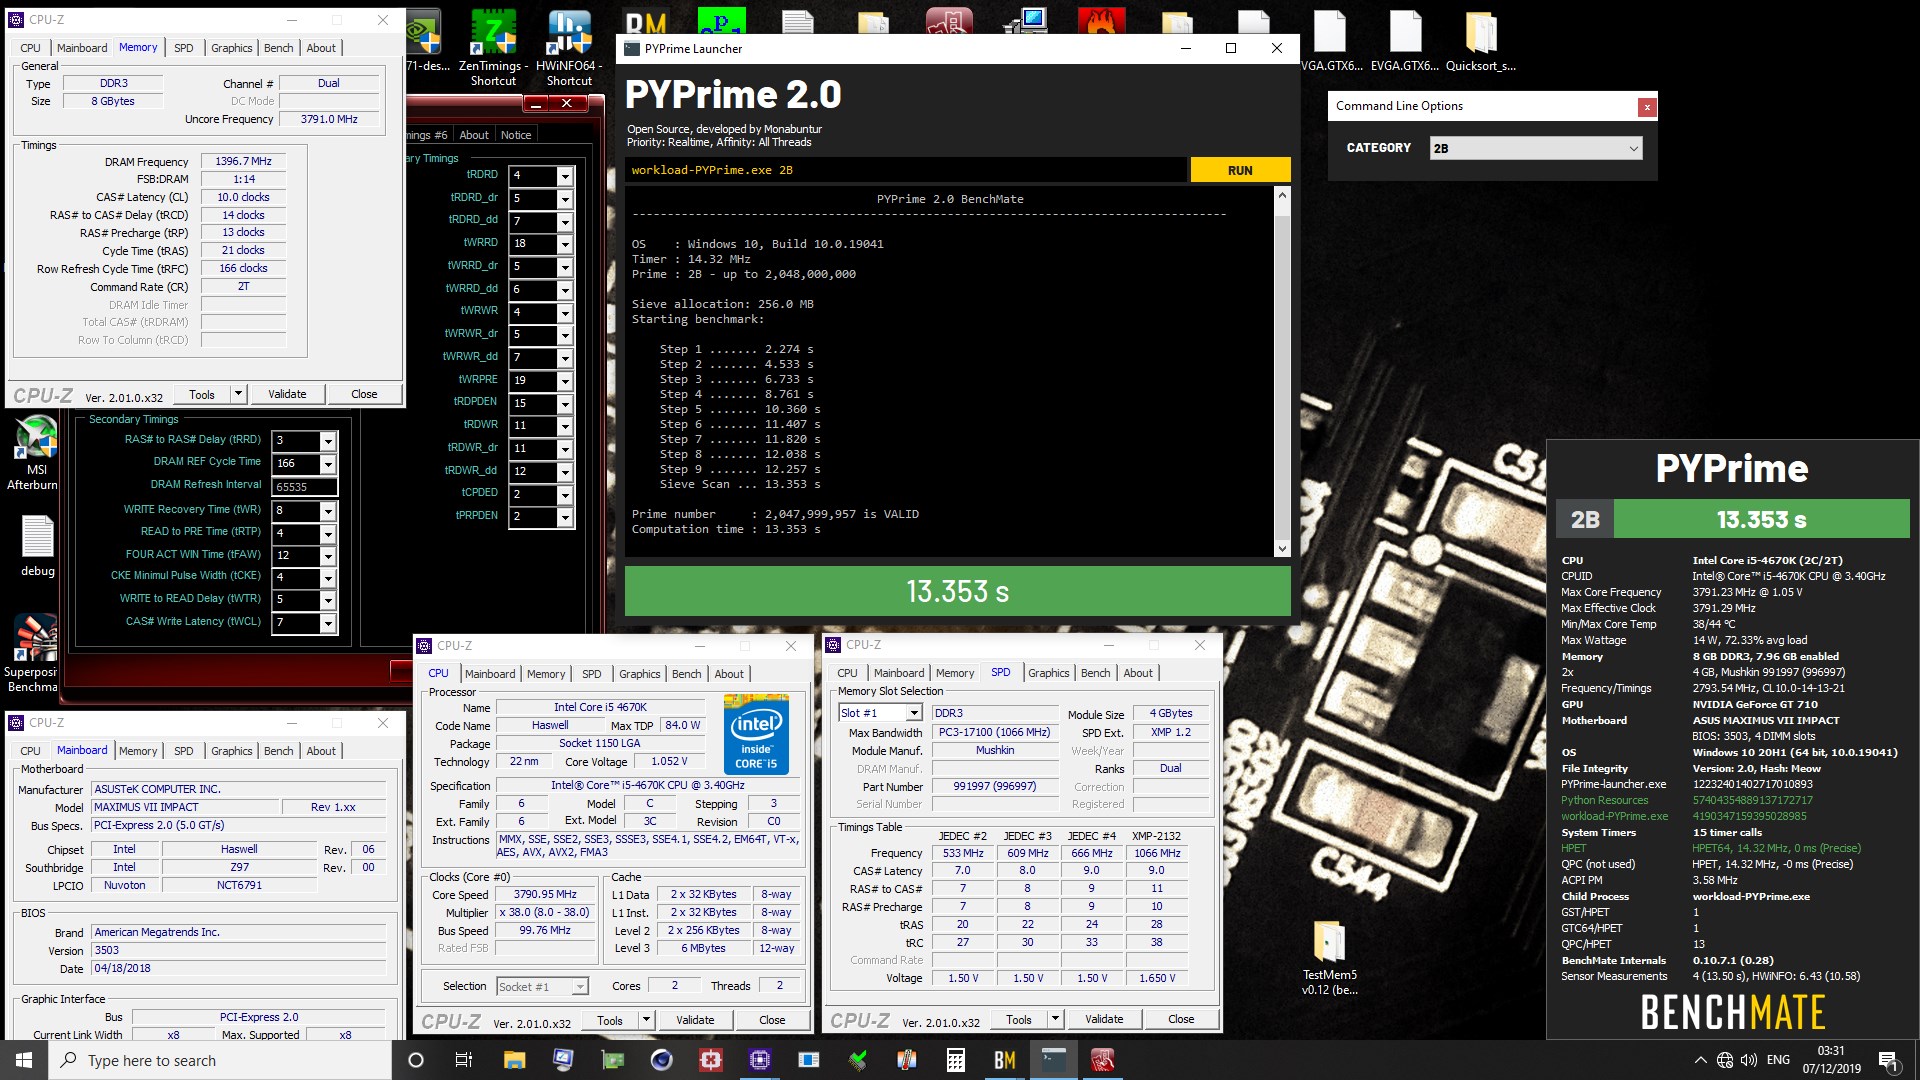This screenshot has width=1920, height=1080.
Task: Click the console scrollbar down arrow
Action: 1282,548
